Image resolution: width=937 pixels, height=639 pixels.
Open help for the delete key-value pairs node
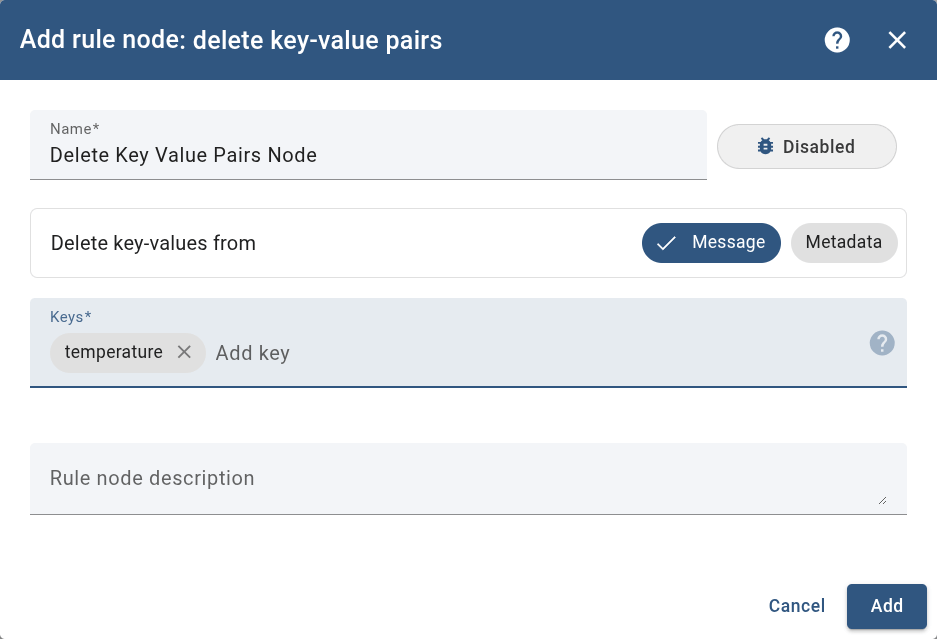(x=837, y=40)
